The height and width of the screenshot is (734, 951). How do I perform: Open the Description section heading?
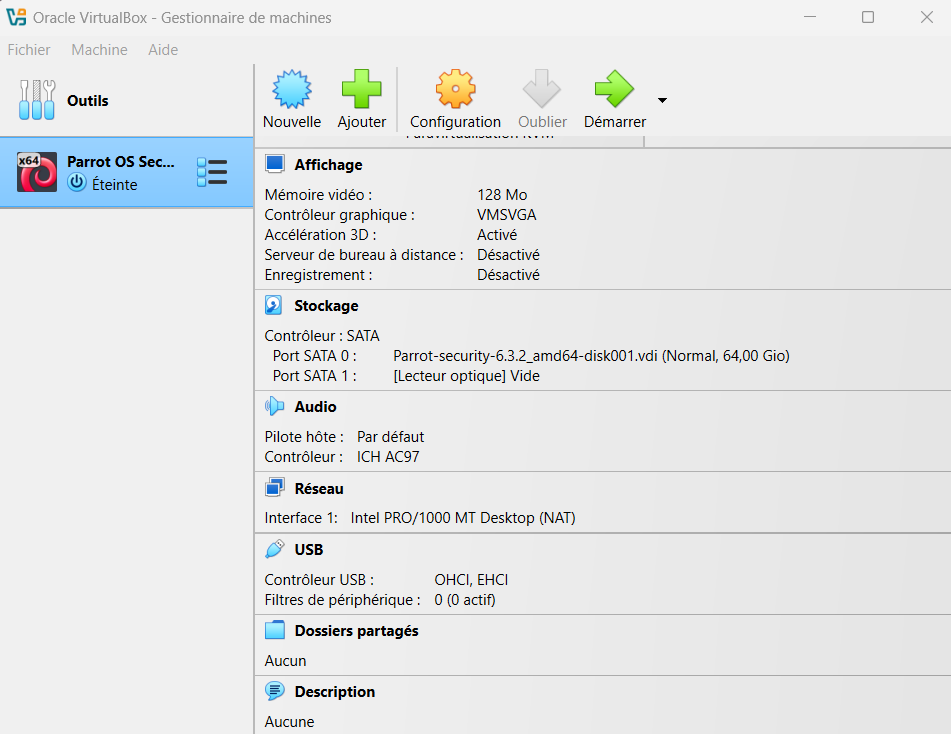pyautogui.click(x=335, y=692)
